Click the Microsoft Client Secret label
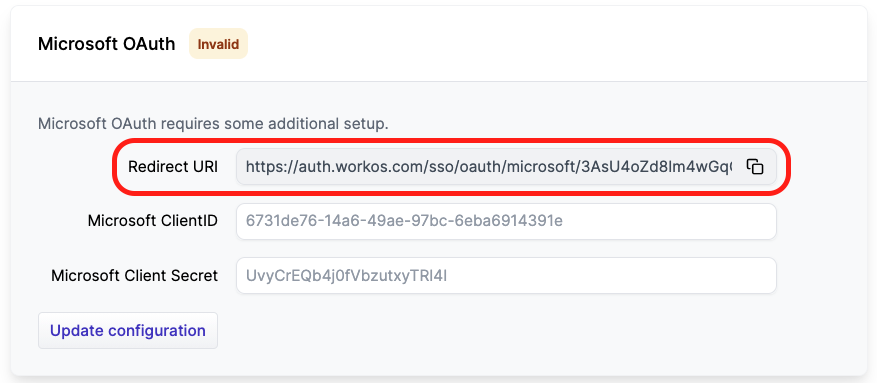The width and height of the screenshot is (877, 383). pyautogui.click(x=134, y=275)
